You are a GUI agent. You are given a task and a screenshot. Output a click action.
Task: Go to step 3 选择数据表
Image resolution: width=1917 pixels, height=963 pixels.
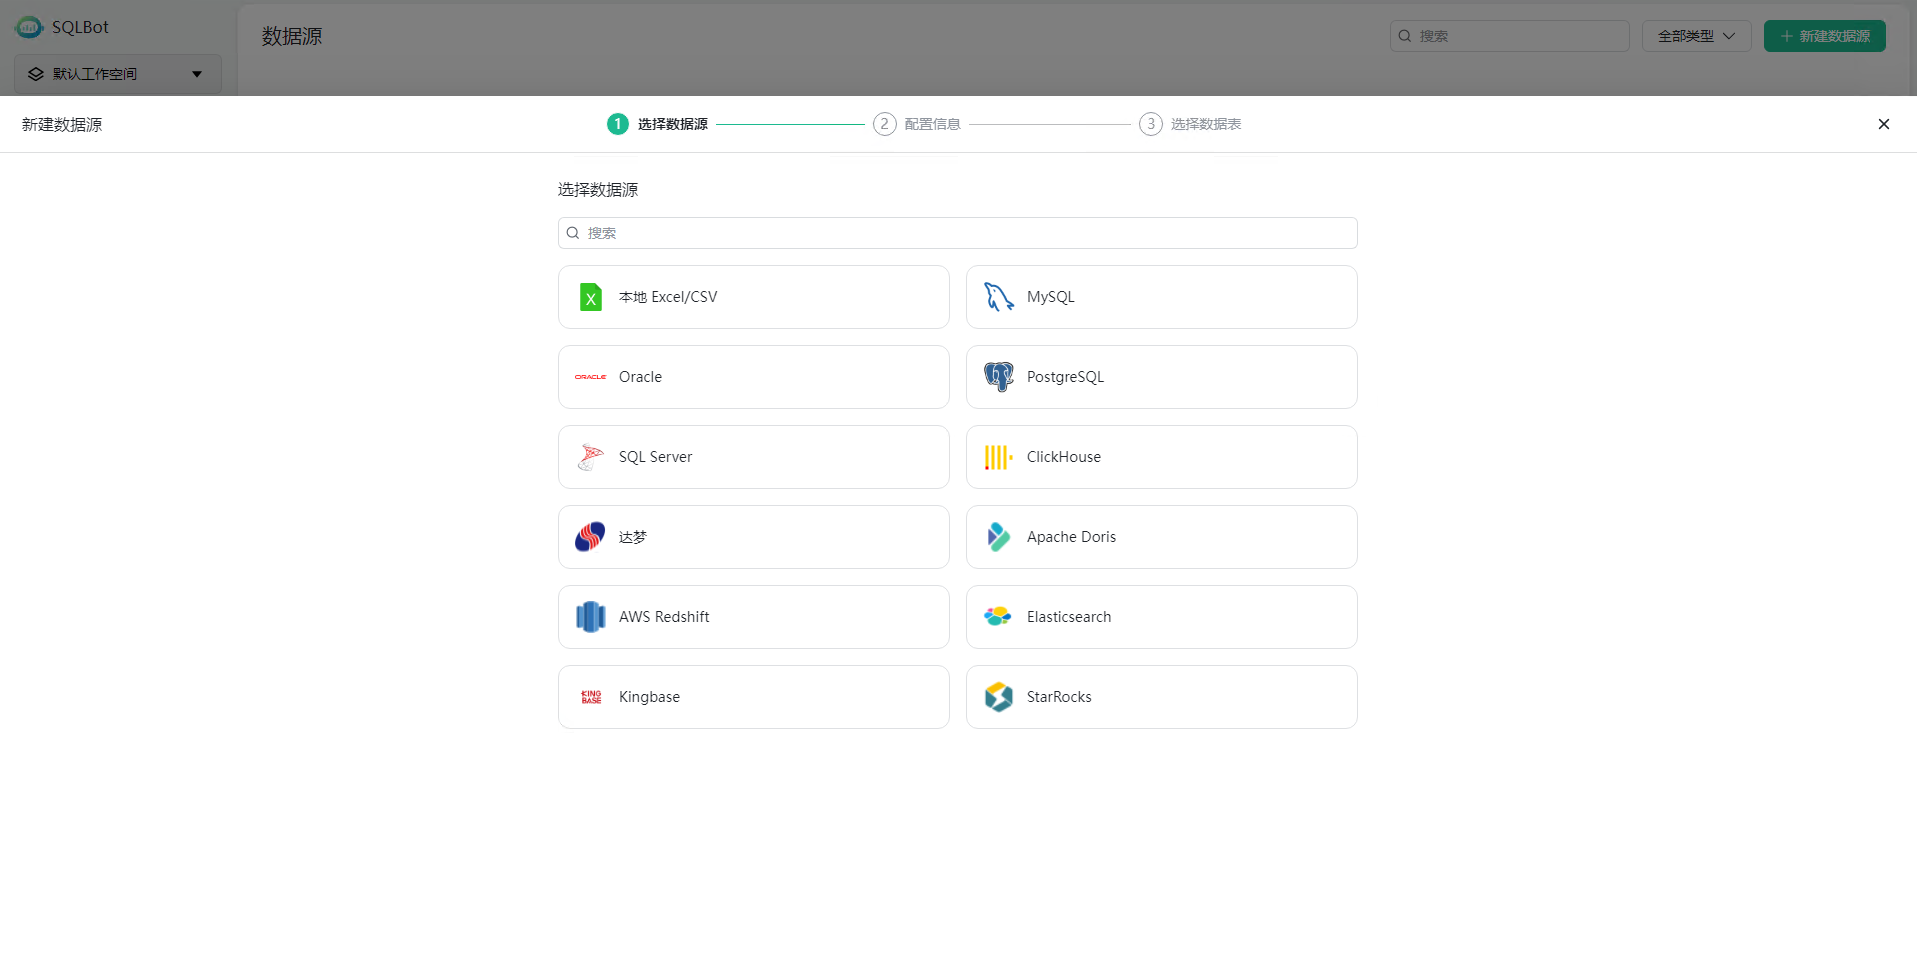click(1190, 124)
